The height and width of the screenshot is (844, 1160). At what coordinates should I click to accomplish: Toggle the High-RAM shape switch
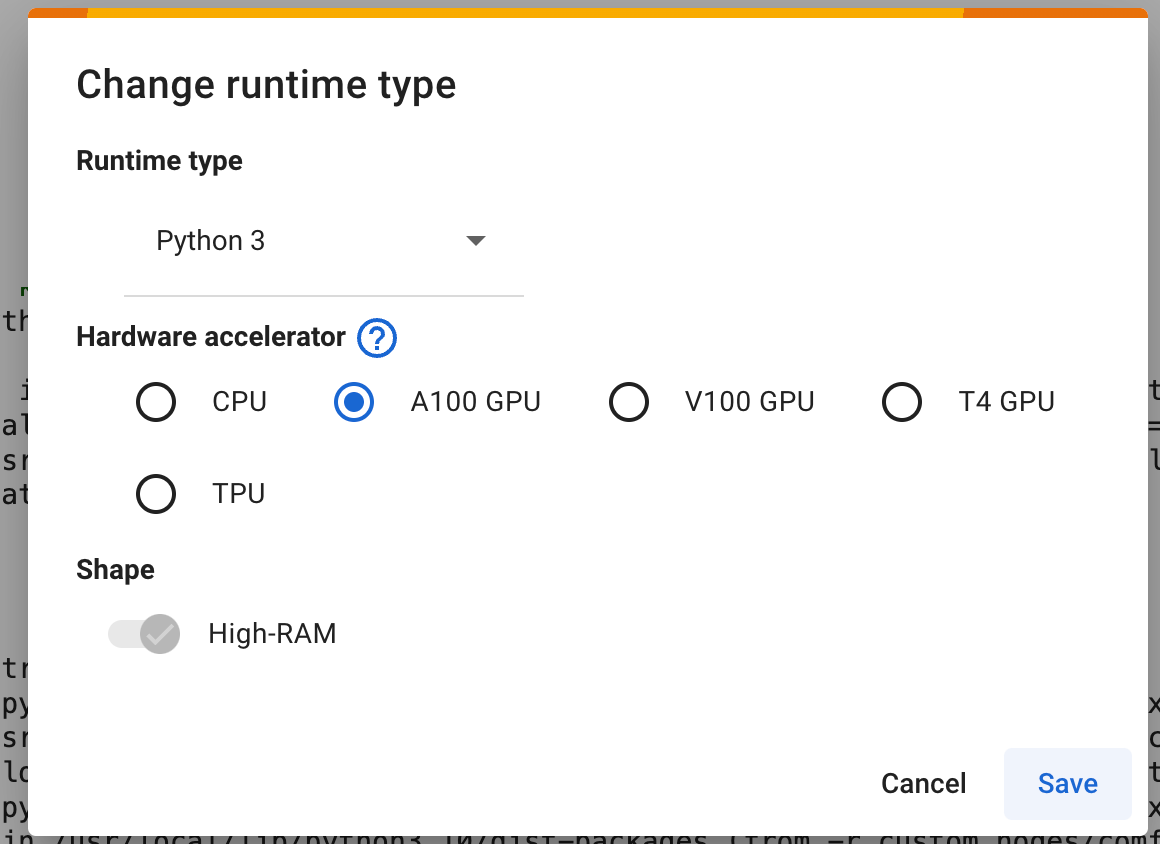pyautogui.click(x=143, y=633)
